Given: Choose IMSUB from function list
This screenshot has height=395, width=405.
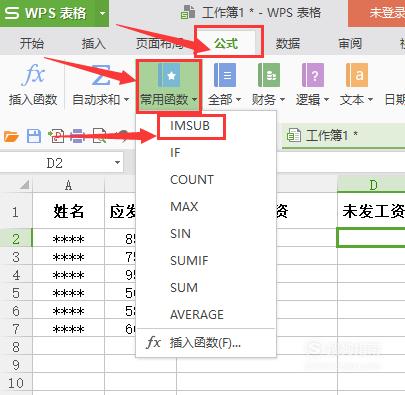Looking at the screenshot, I should 190,126.
